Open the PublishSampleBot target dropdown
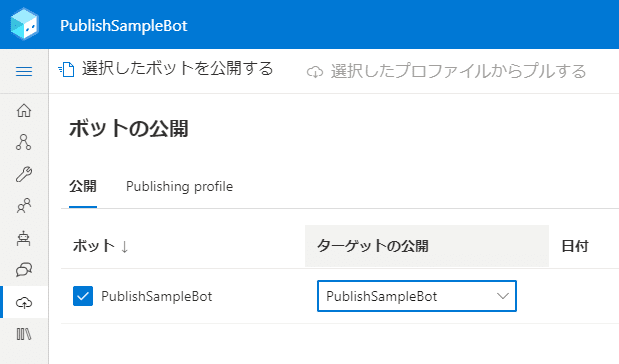Image resolution: width=619 pixels, height=364 pixels. (417, 296)
